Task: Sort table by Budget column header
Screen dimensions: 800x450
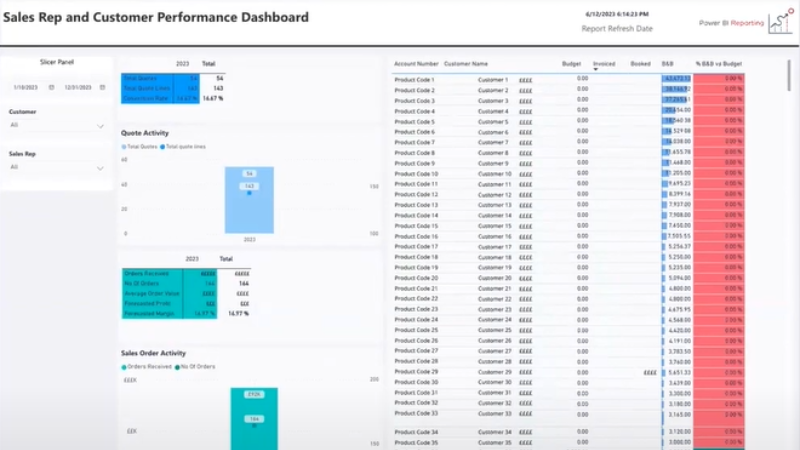Action: point(571,64)
